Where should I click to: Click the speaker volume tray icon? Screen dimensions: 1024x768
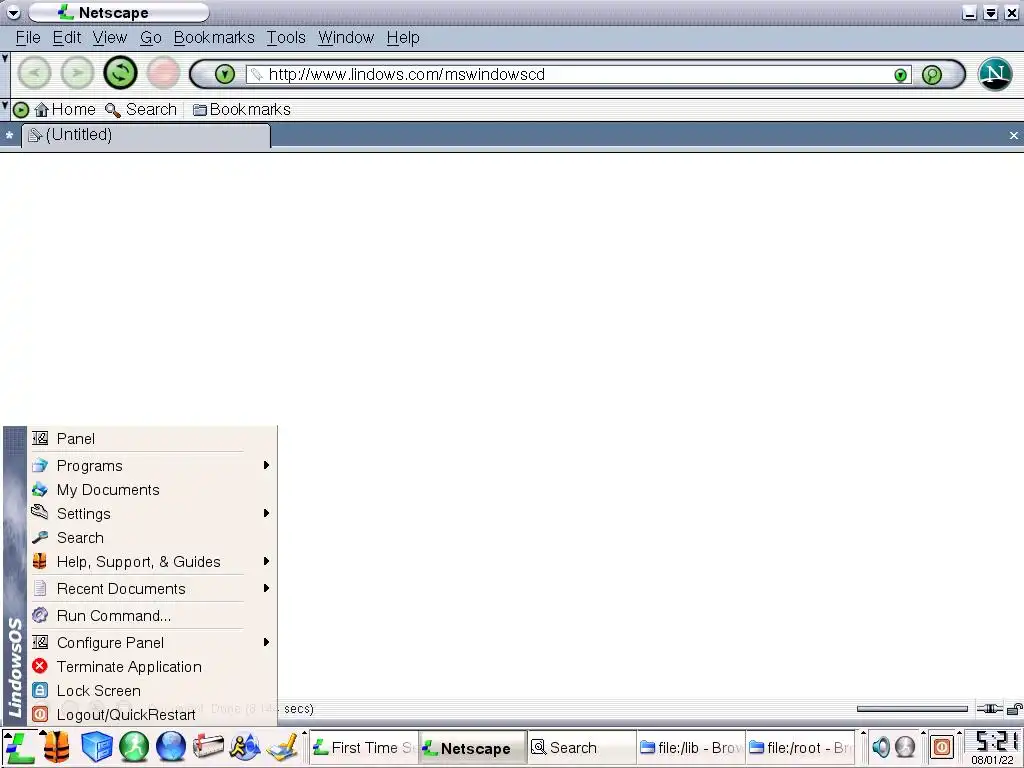point(880,747)
